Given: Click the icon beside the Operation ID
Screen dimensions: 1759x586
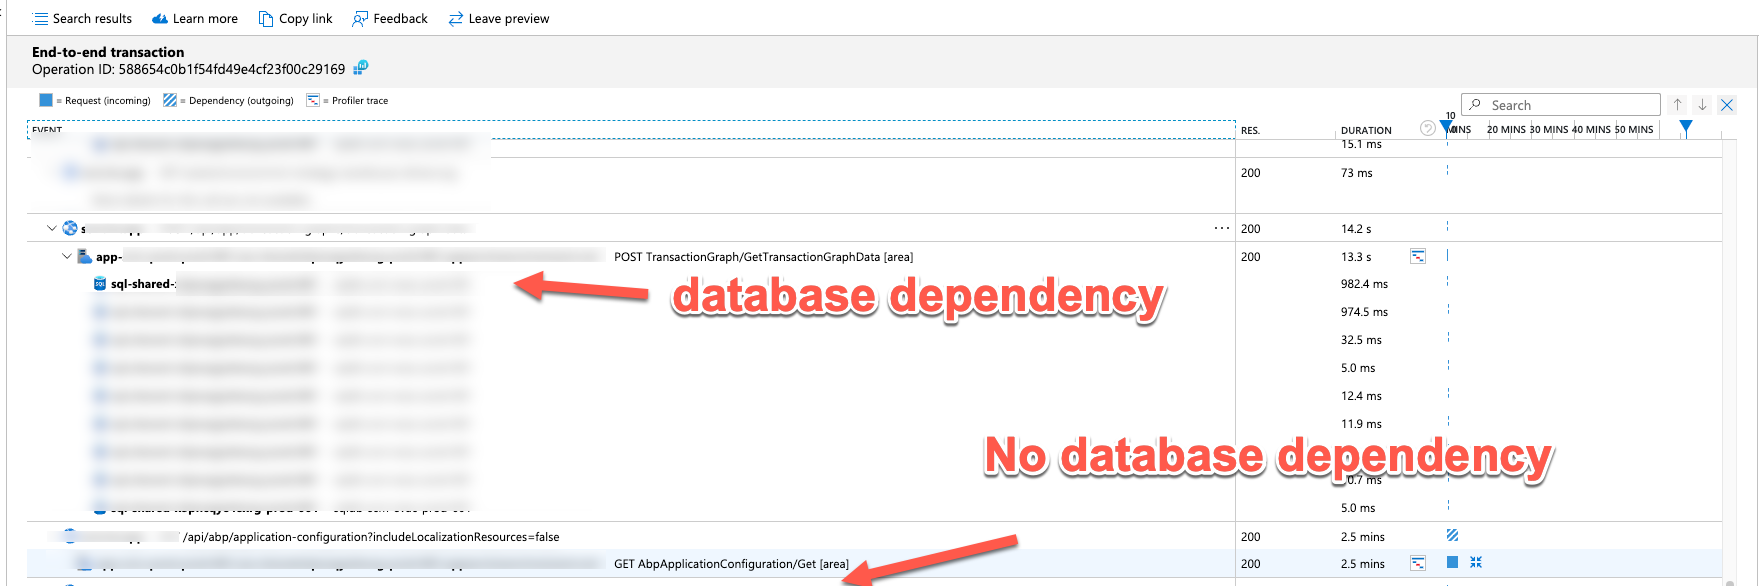Looking at the screenshot, I should pos(361,68).
